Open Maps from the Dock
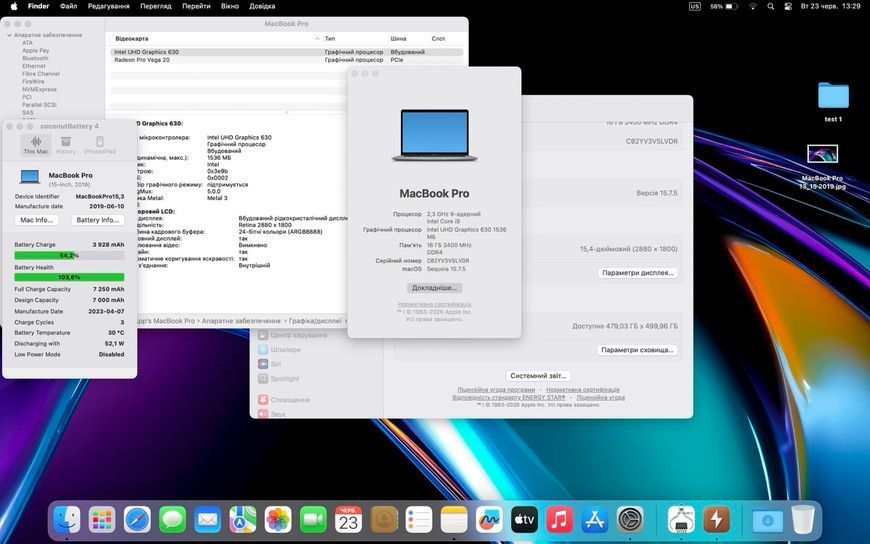 (x=242, y=520)
